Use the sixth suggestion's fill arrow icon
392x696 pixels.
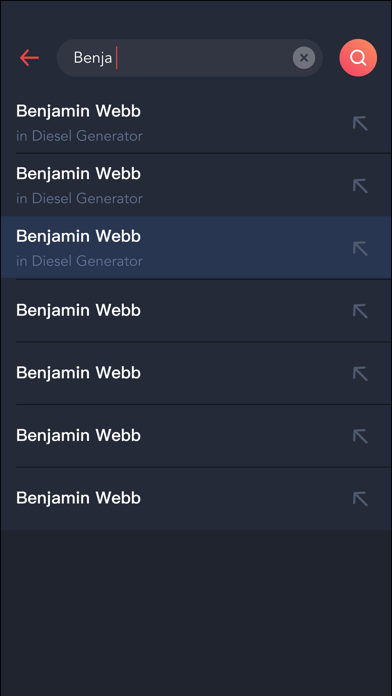pos(360,436)
